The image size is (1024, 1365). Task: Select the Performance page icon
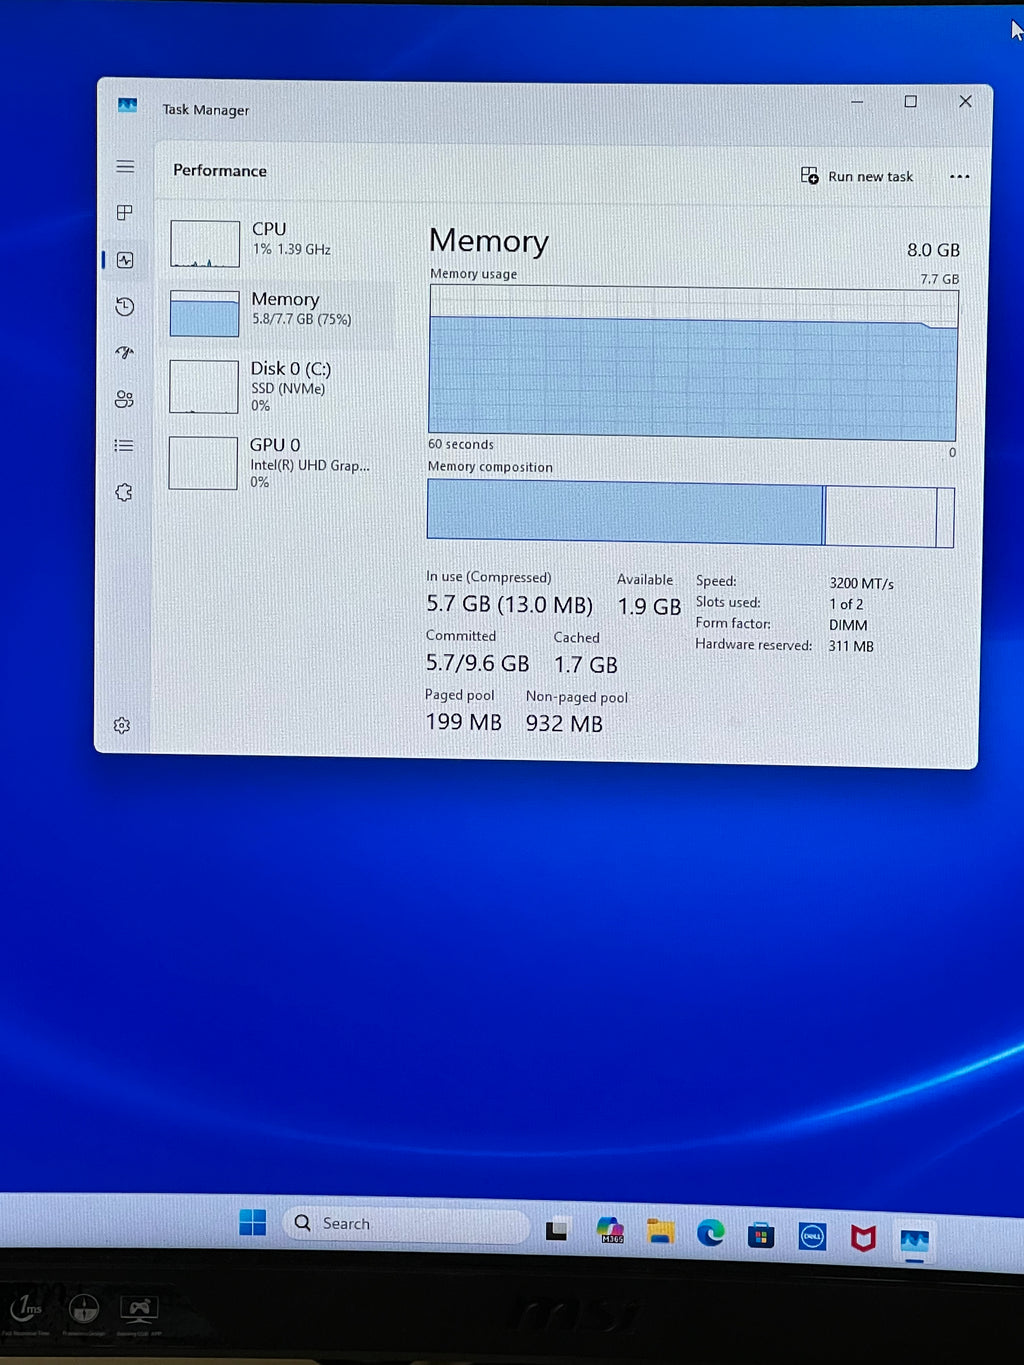[125, 260]
